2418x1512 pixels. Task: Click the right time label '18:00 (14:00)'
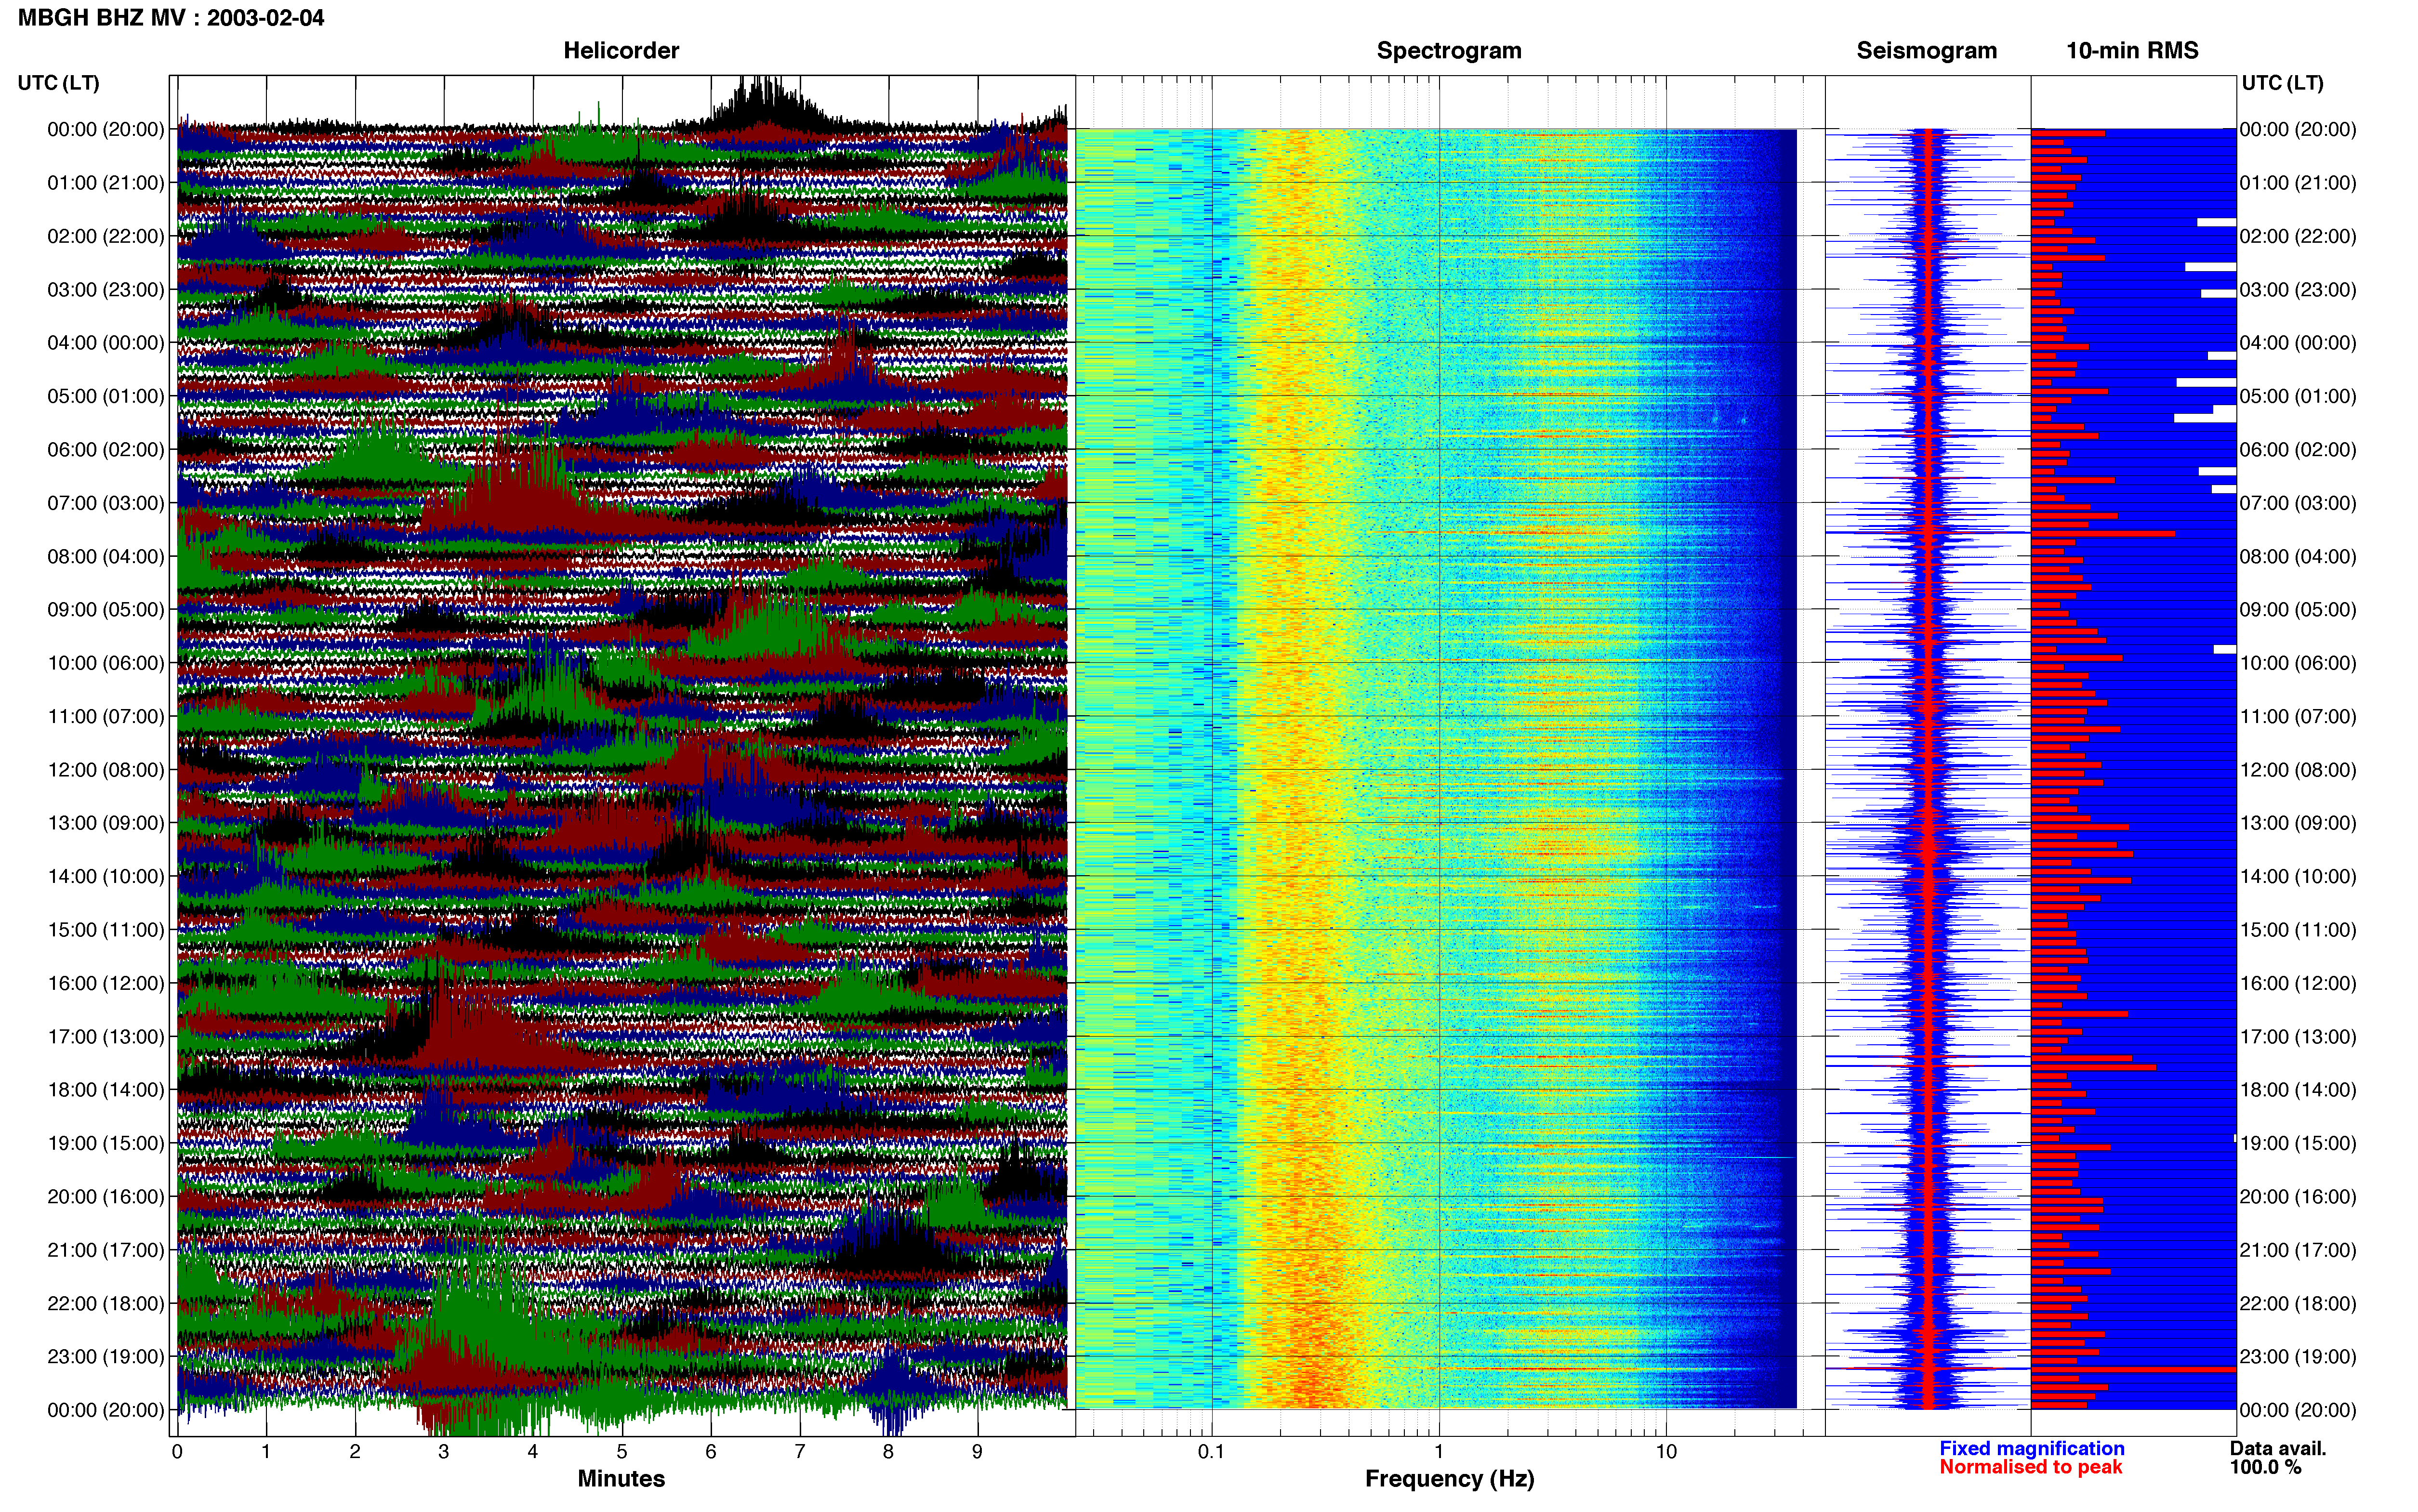pyautogui.click(x=2298, y=1090)
